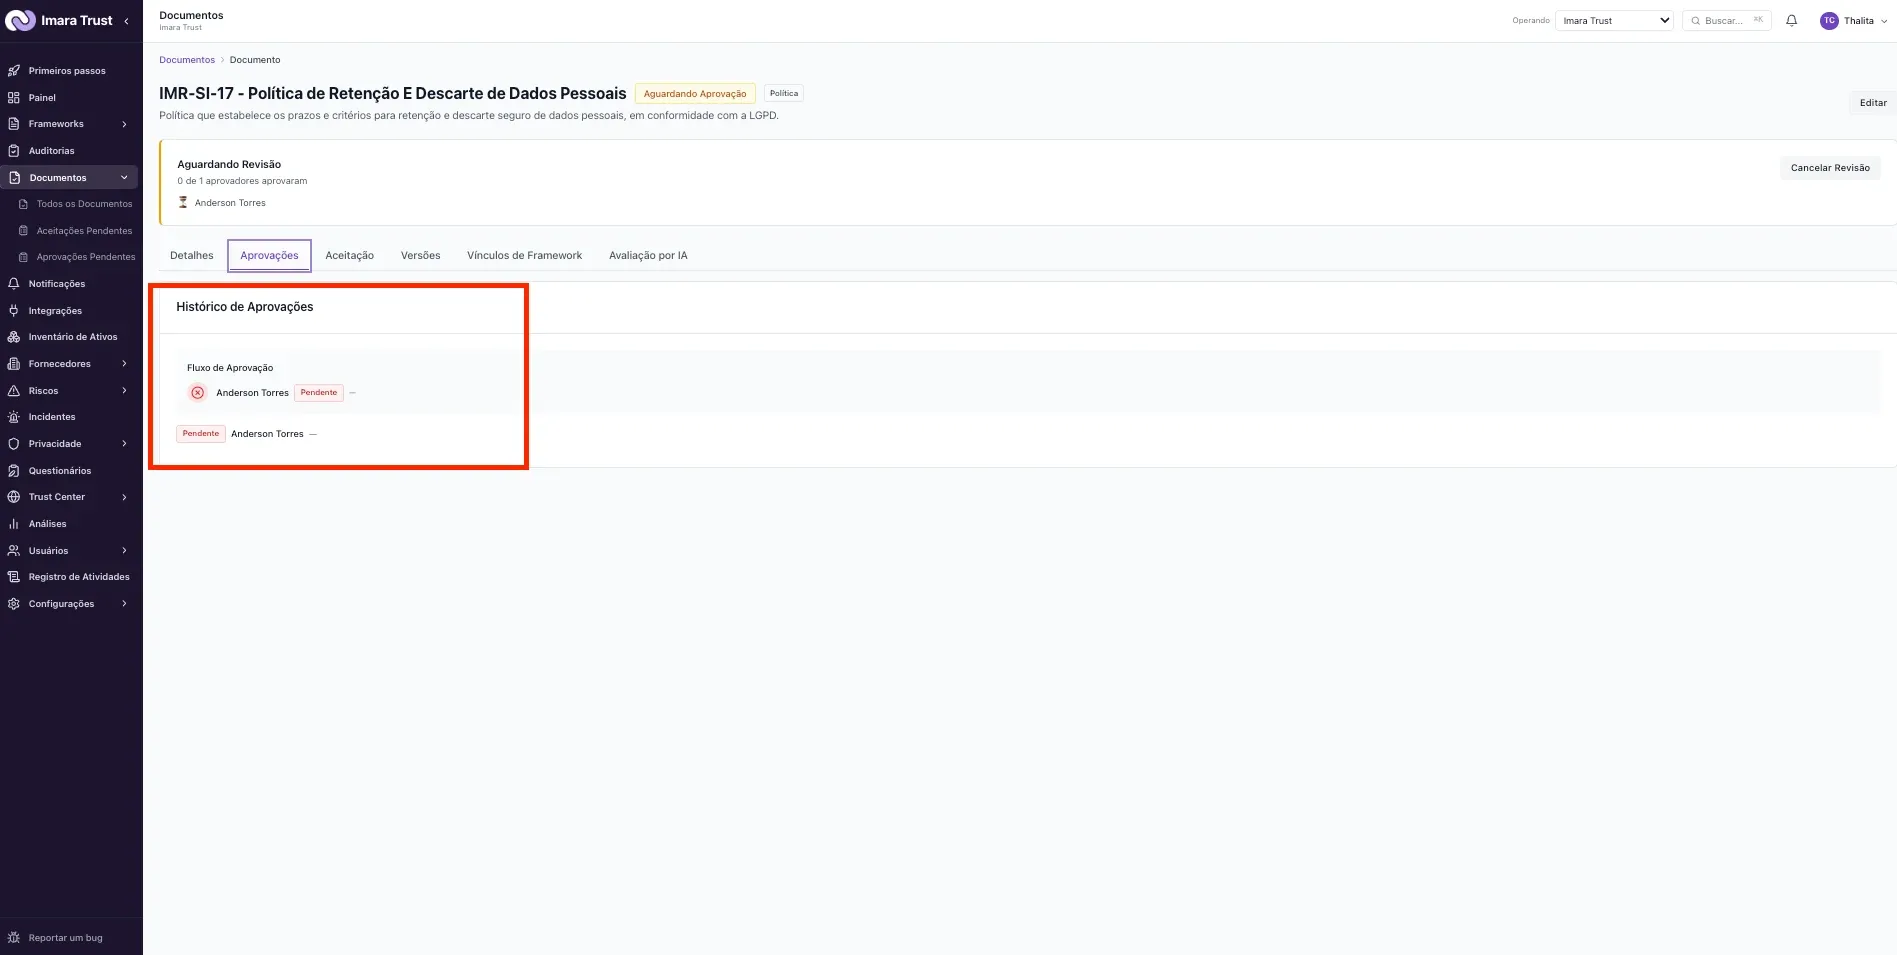Click the Primeiros passos rocket icon
Screen dimensions: 1897x955
(x=14, y=71)
